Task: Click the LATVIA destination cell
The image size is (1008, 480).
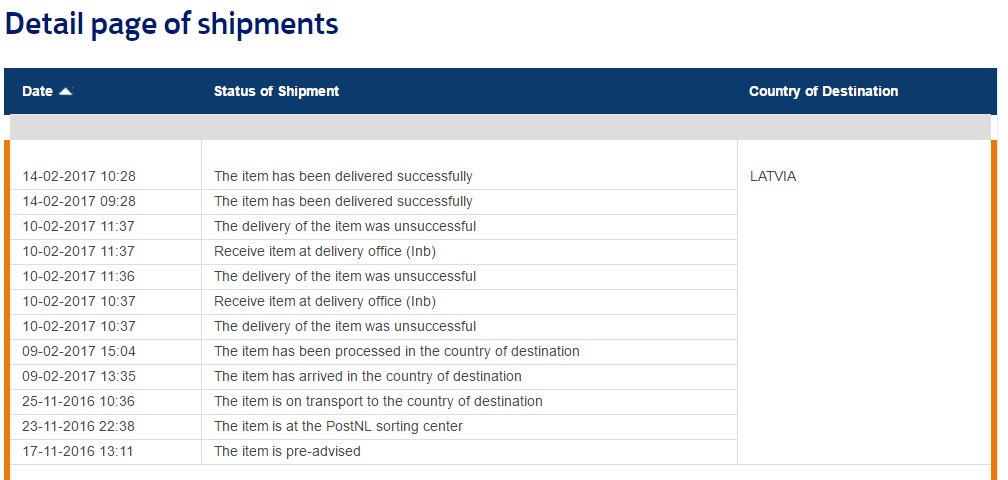Action: 773,176
